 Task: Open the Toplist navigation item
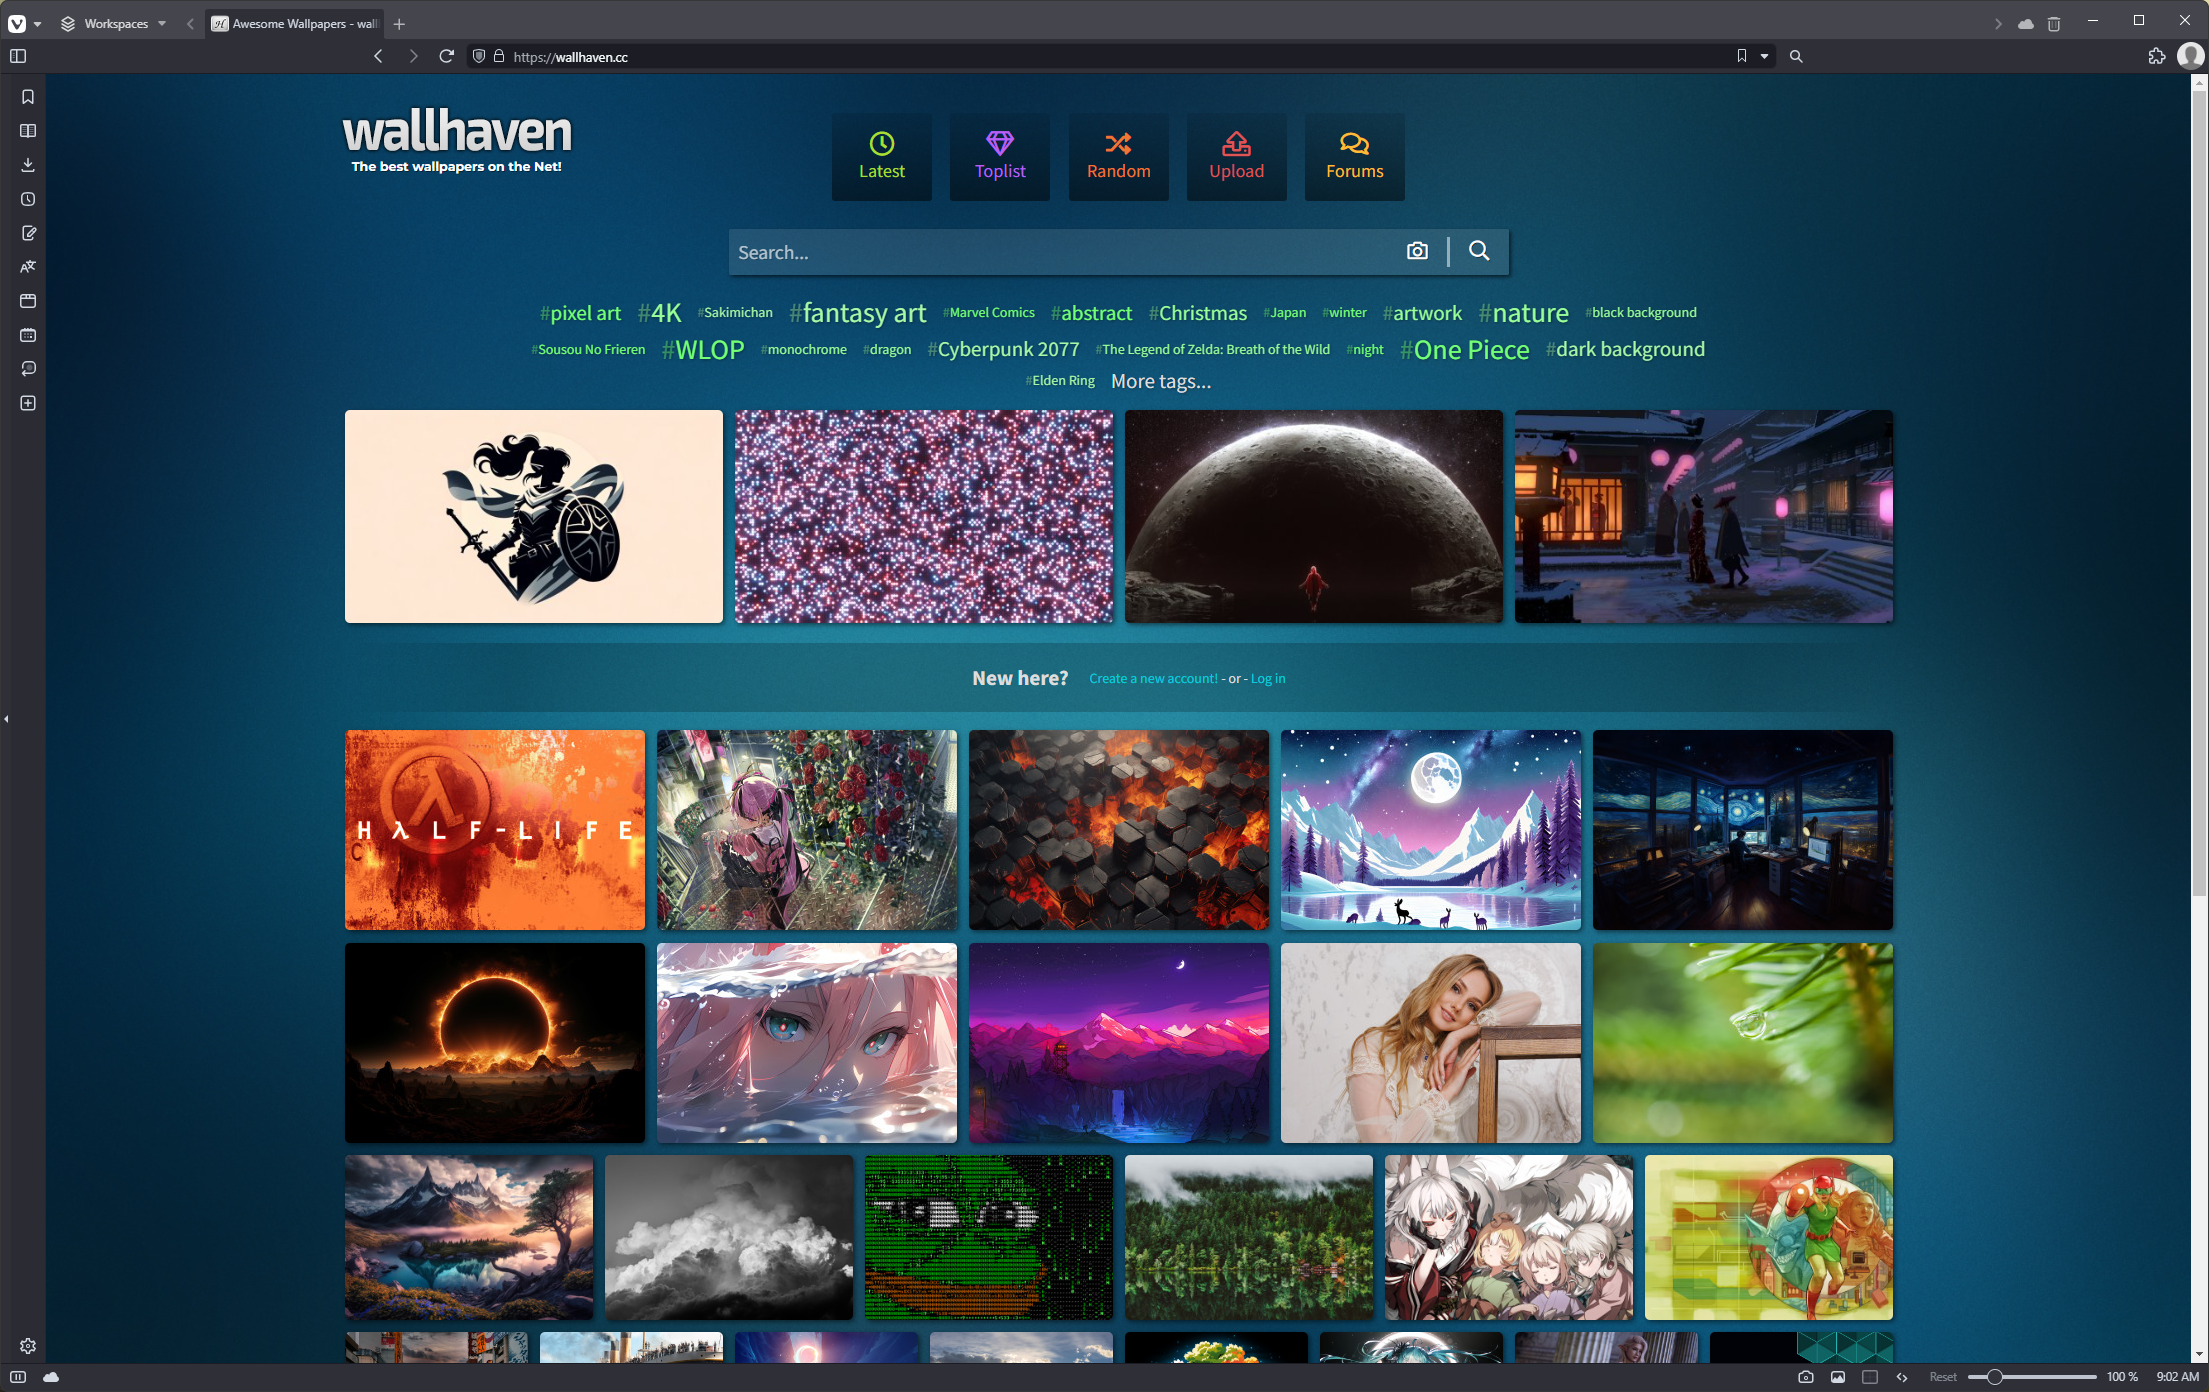(999, 157)
